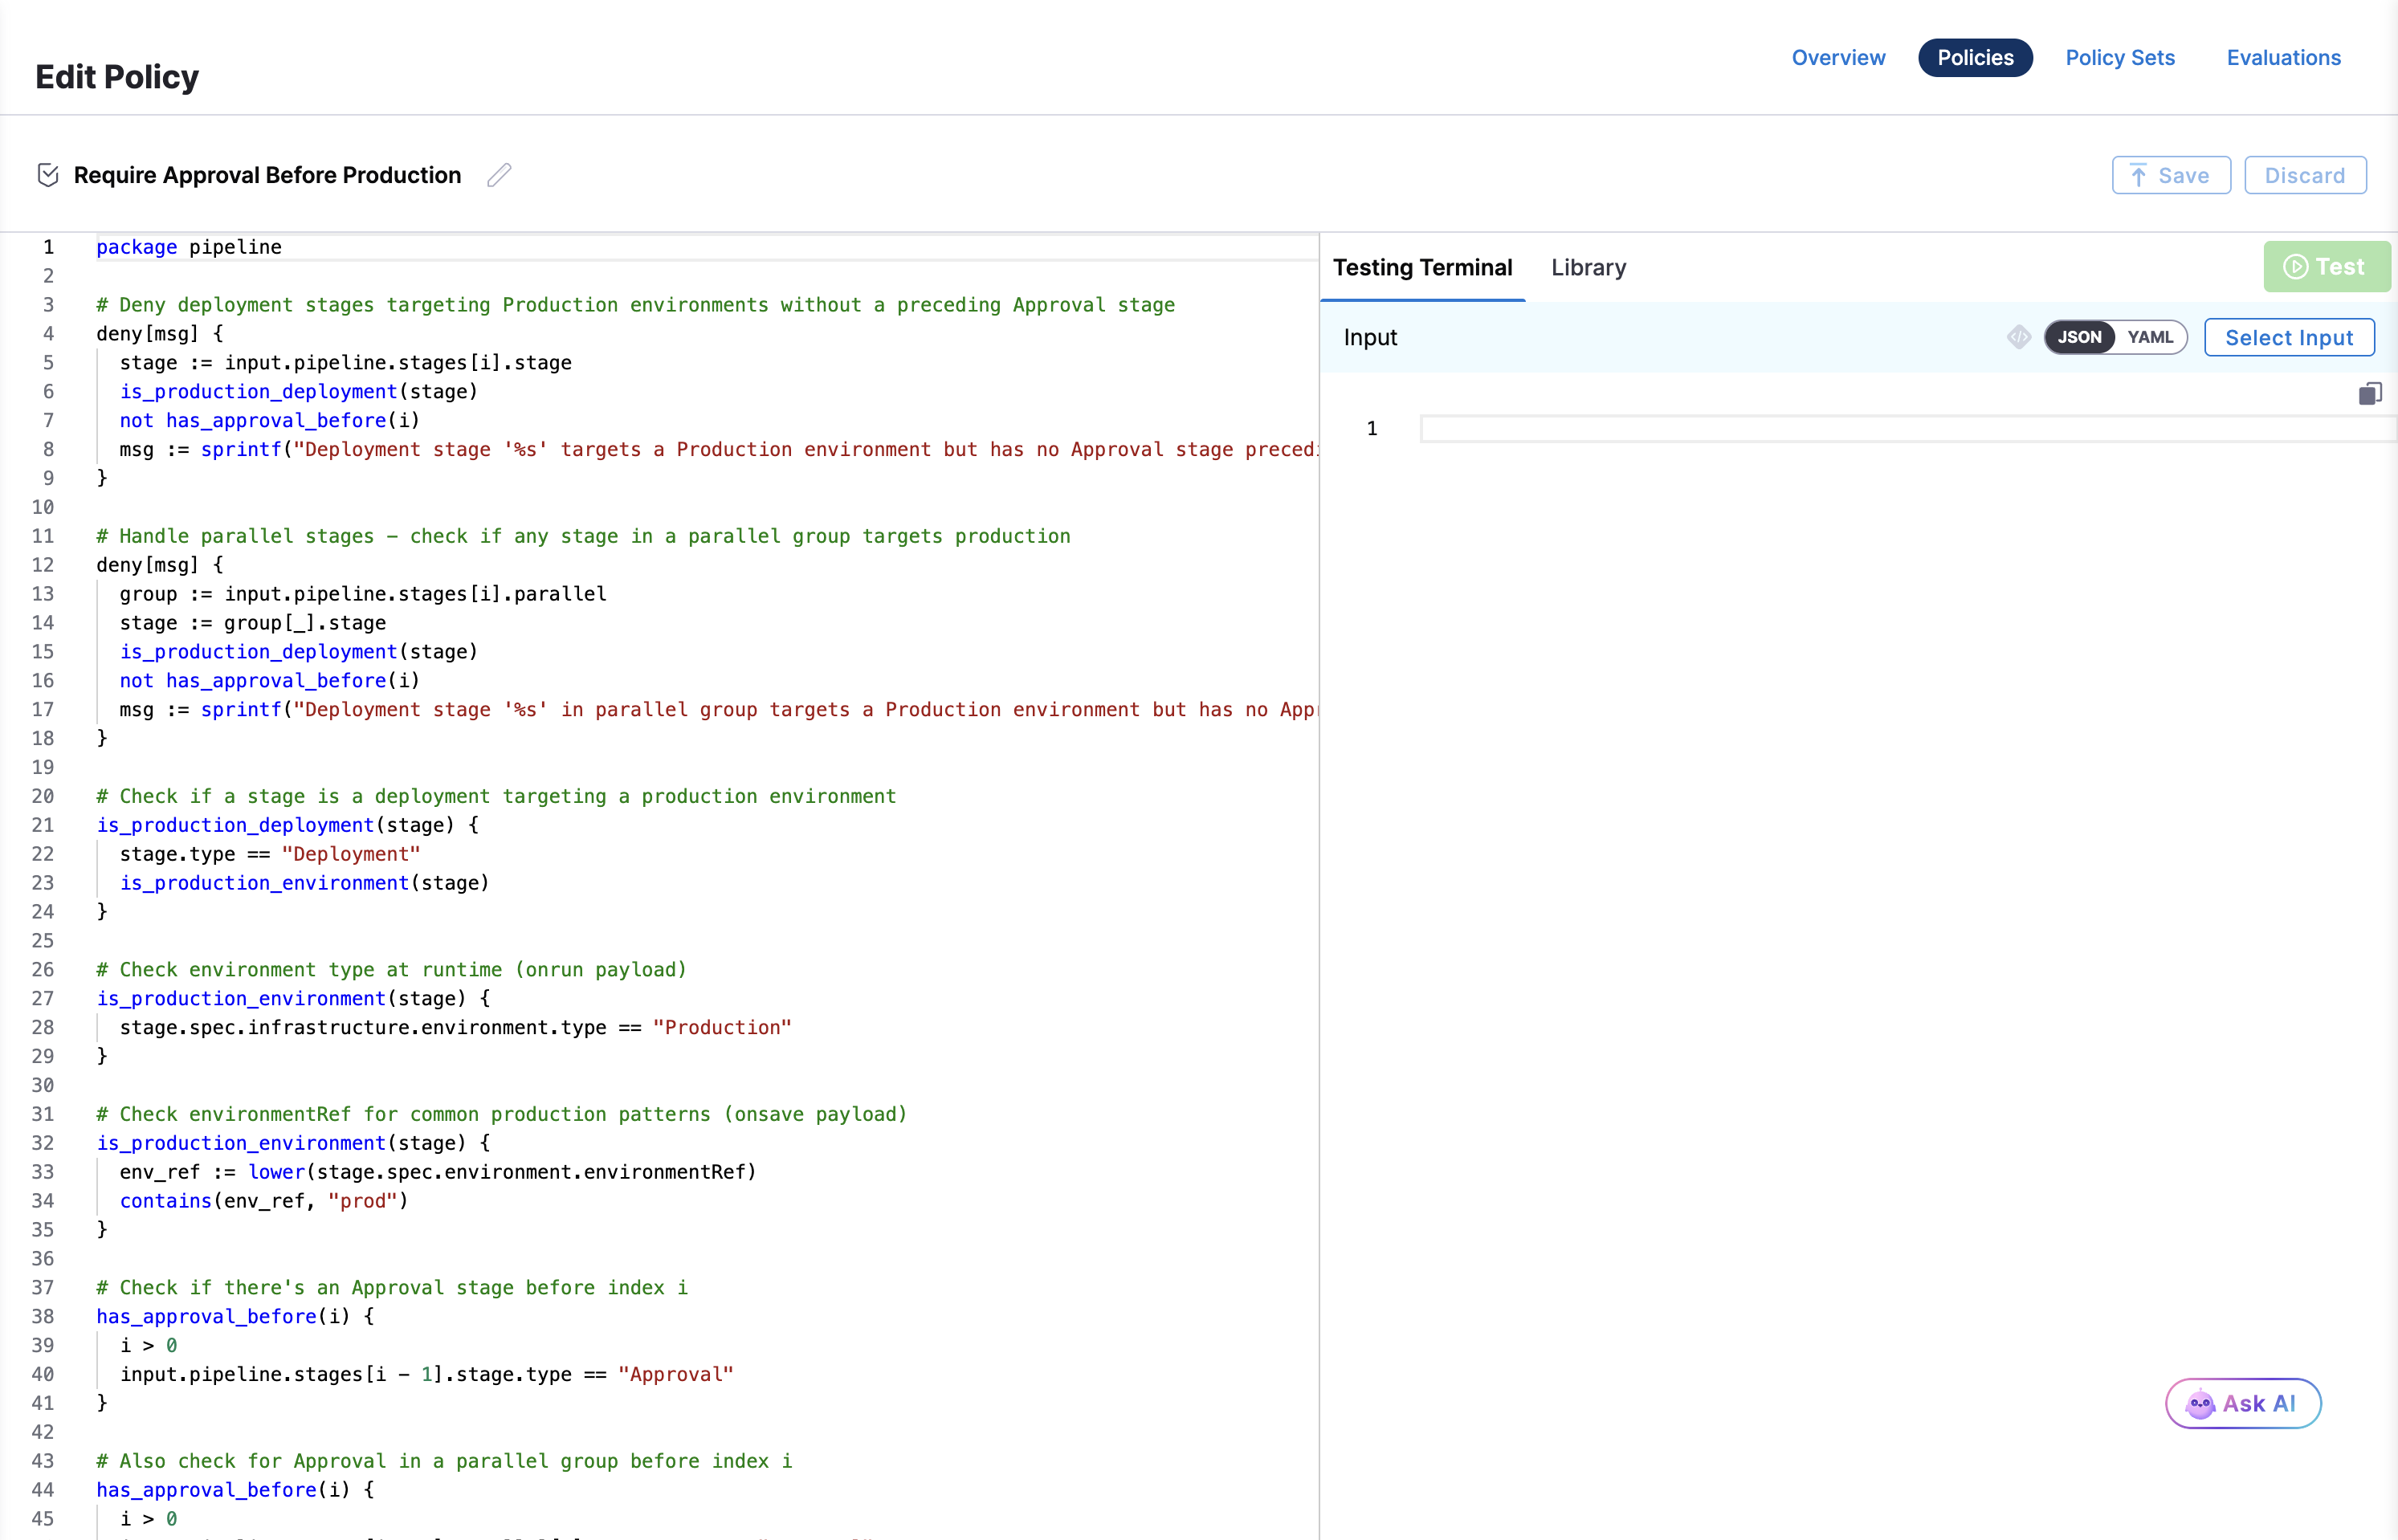
Task: Place cursor on 'package pipeline' line
Action: pyautogui.click(x=189, y=247)
